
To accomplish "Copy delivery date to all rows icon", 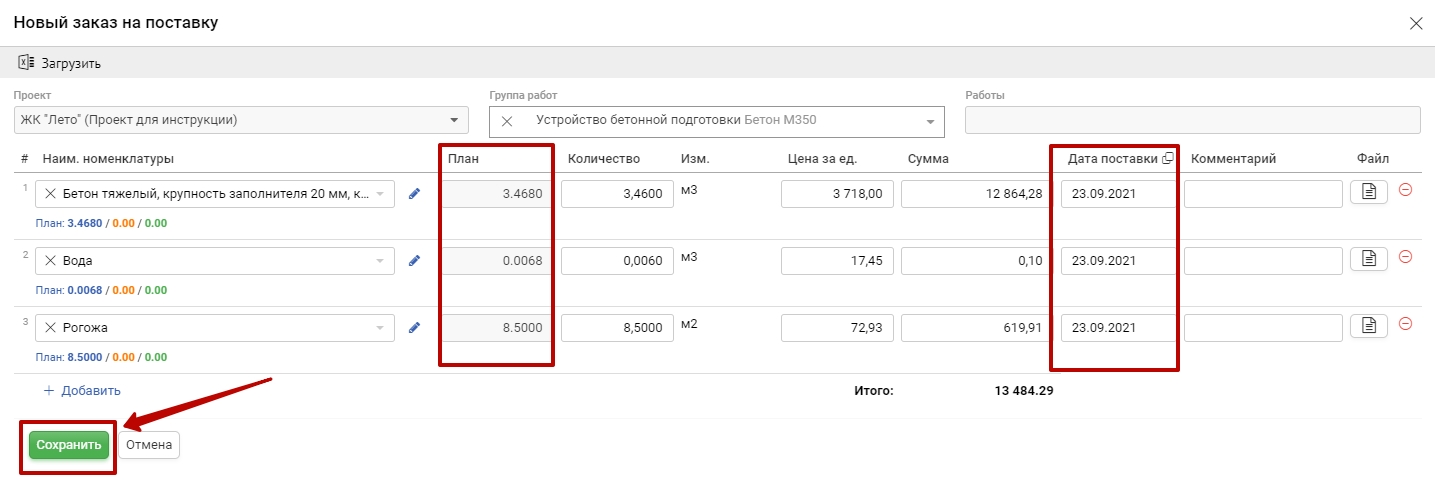I will click(1167, 158).
